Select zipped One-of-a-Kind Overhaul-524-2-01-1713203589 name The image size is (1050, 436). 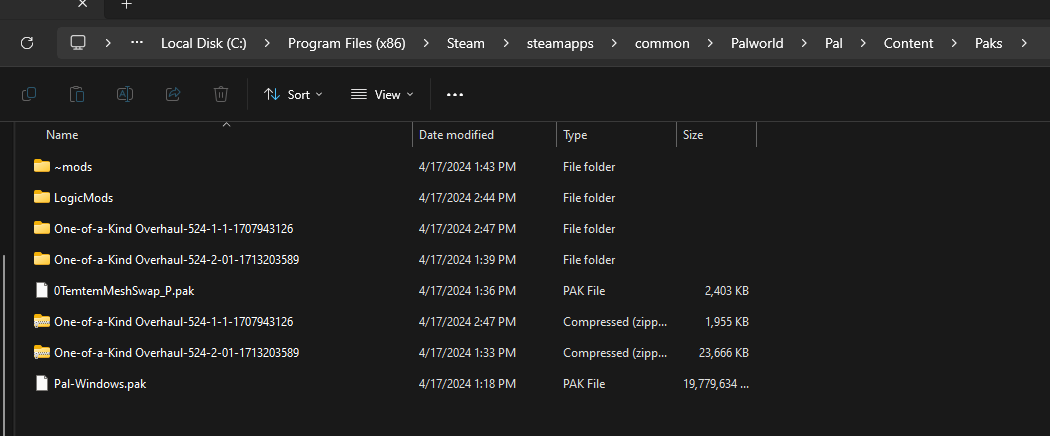point(176,352)
